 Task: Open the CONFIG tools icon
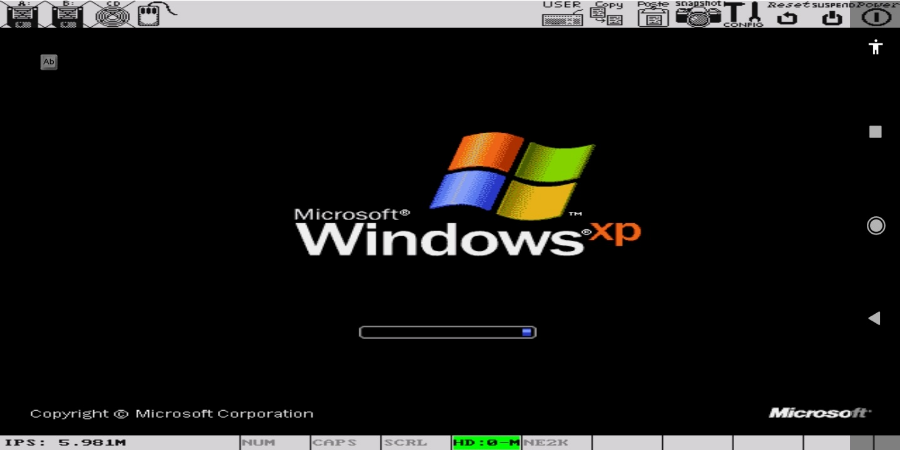(743, 14)
